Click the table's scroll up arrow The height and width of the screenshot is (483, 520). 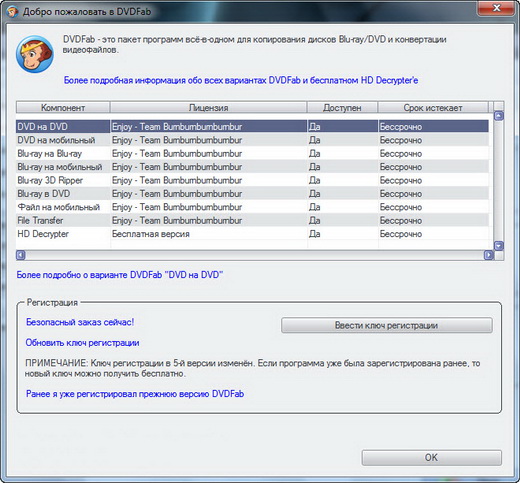click(499, 116)
